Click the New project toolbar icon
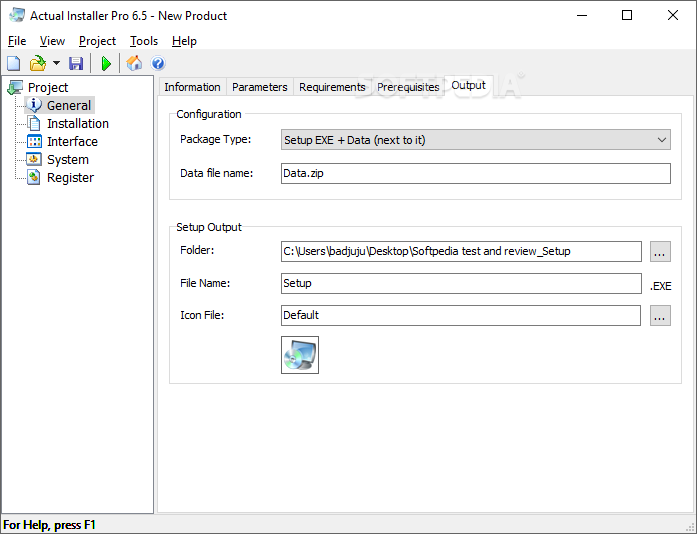697x534 pixels. [x=14, y=64]
